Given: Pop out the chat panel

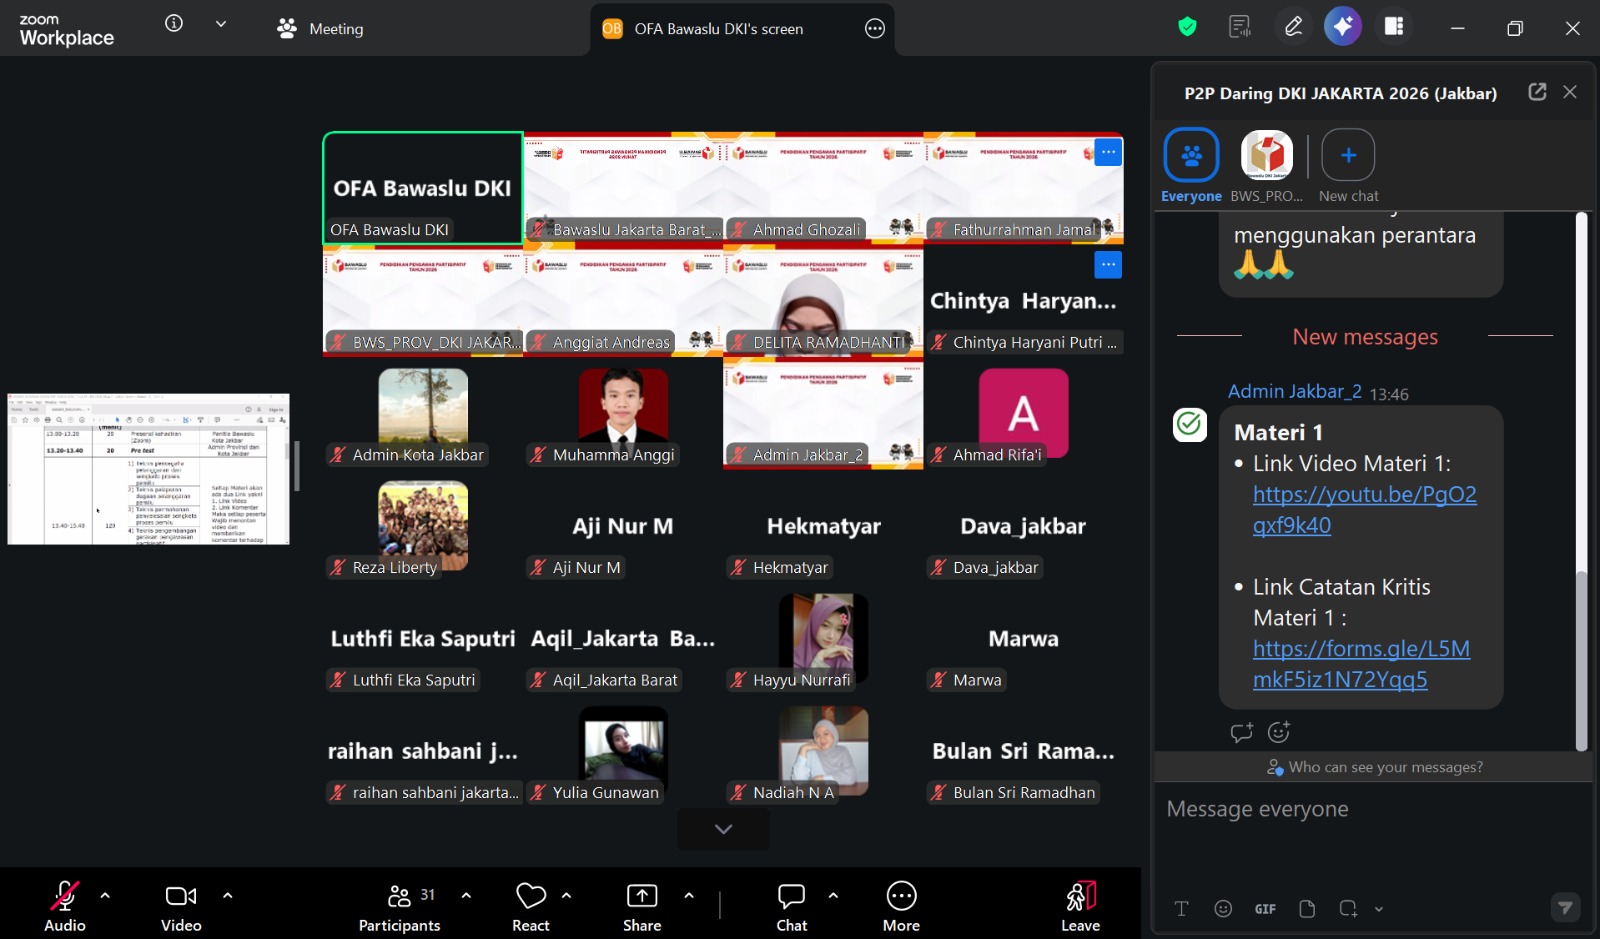Looking at the screenshot, I should (x=1537, y=92).
